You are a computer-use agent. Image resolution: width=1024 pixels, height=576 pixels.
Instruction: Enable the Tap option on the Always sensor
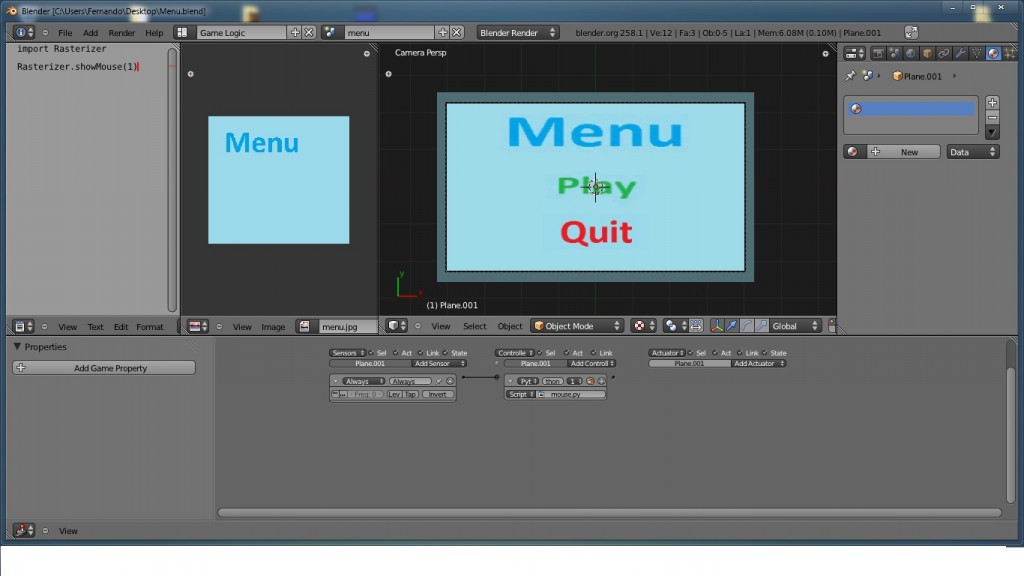pos(411,394)
